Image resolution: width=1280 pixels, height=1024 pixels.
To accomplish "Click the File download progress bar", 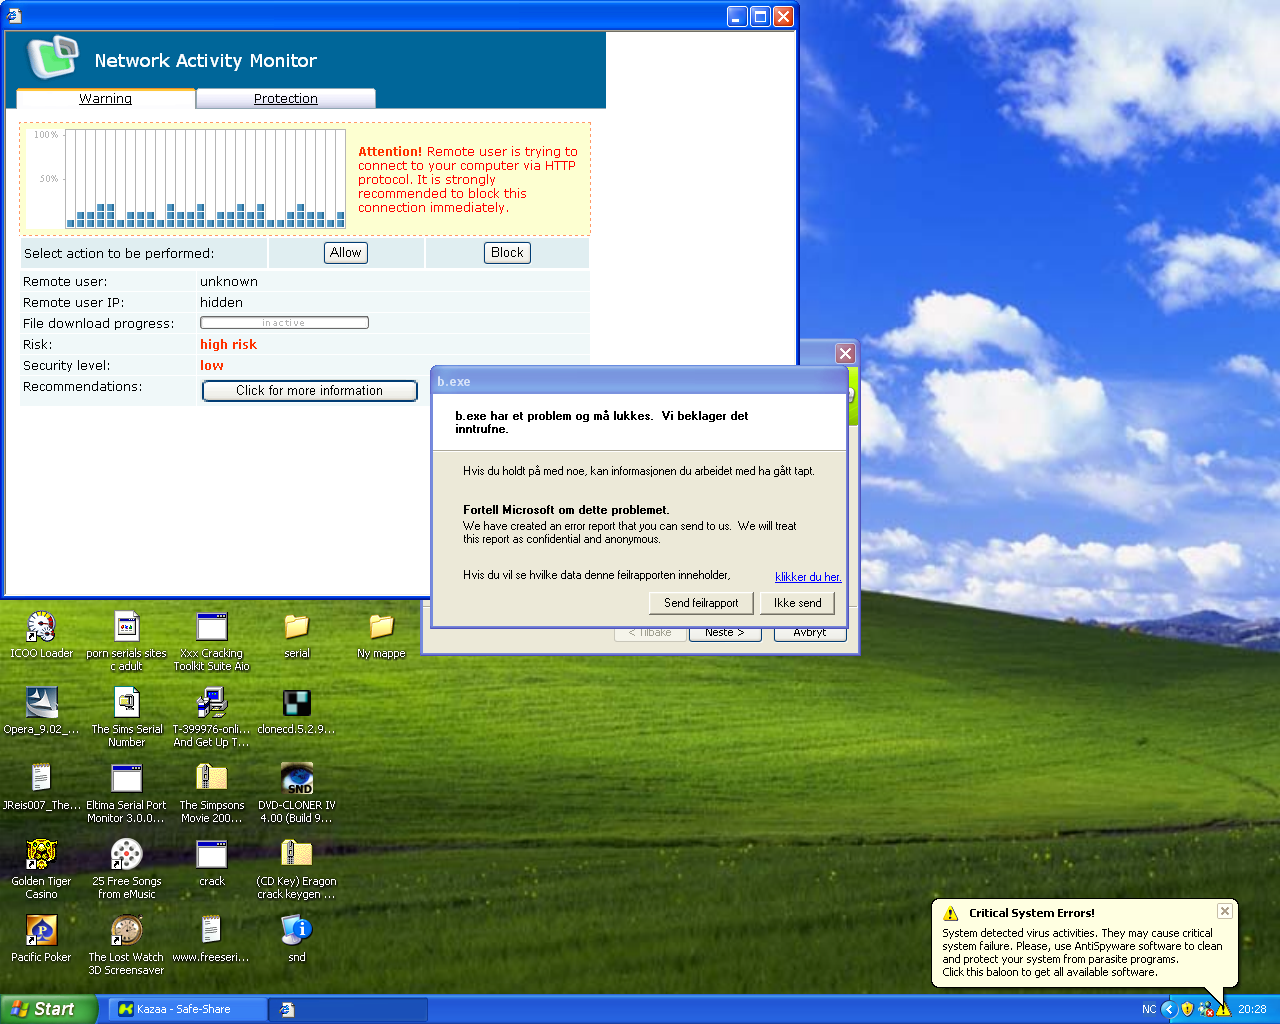I will [284, 323].
